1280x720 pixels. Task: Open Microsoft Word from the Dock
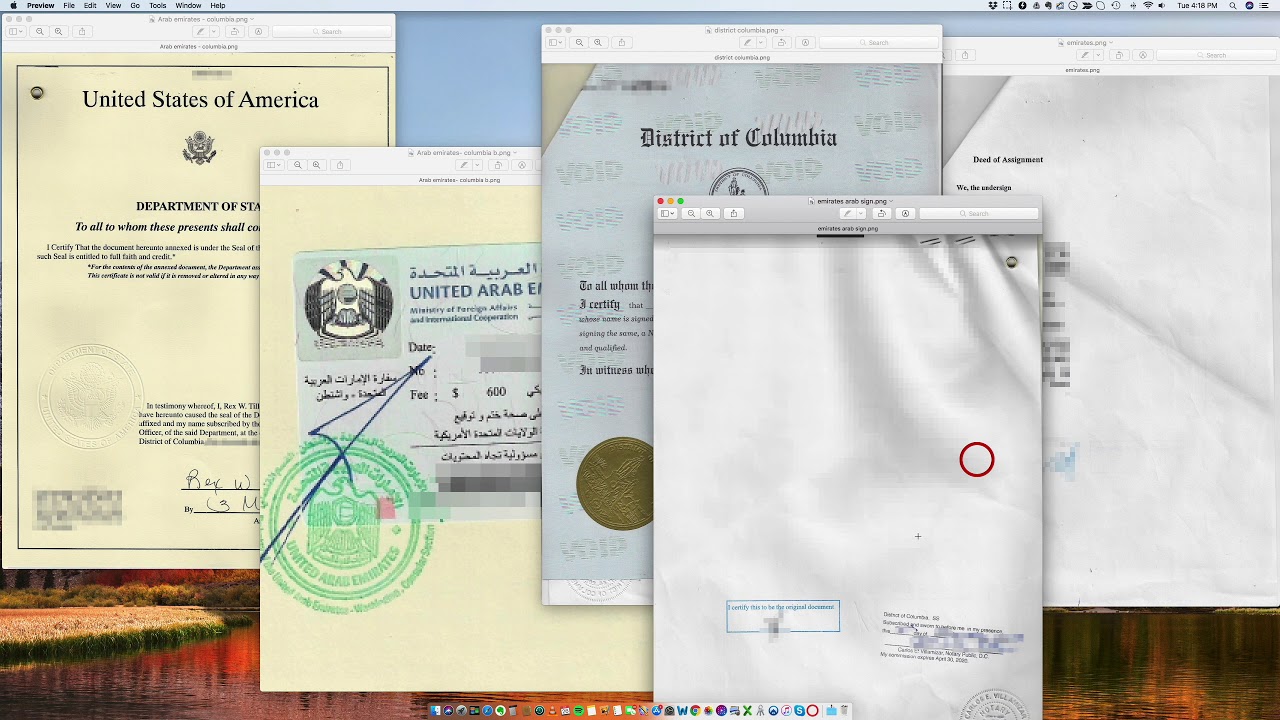[x=682, y=711]
